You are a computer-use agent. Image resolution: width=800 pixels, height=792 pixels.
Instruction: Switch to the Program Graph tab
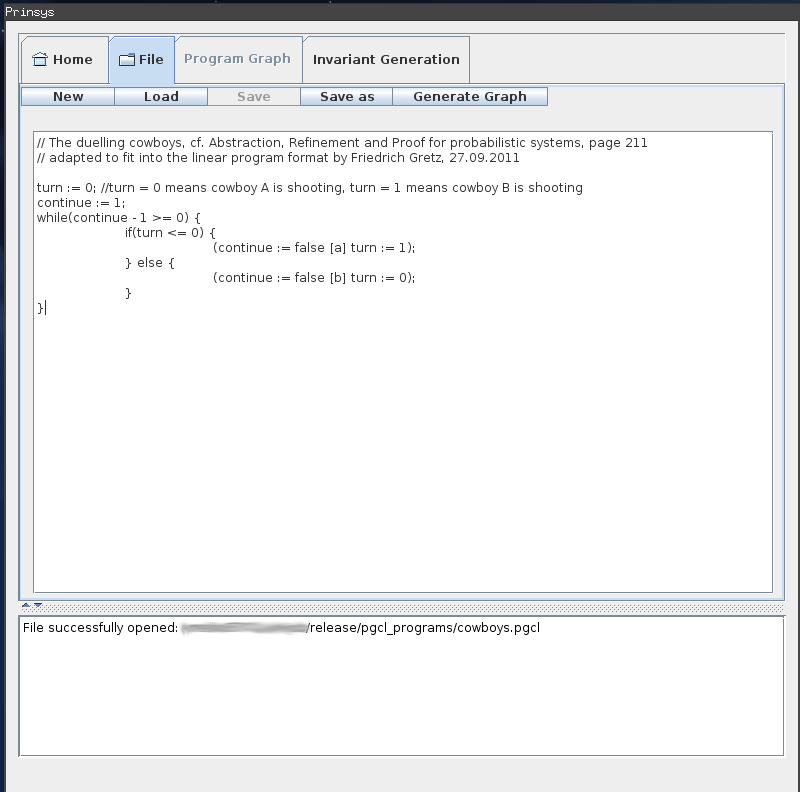click(x=238, y=58)
